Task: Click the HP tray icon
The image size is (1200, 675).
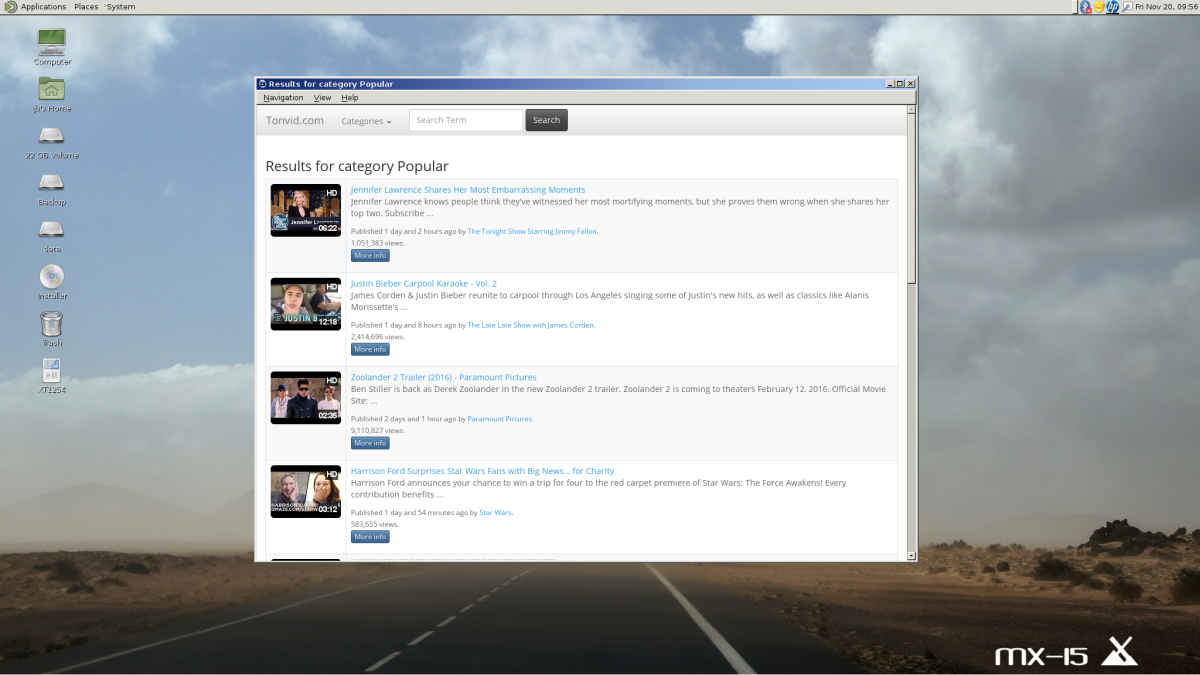Action: coord(1113,7)
